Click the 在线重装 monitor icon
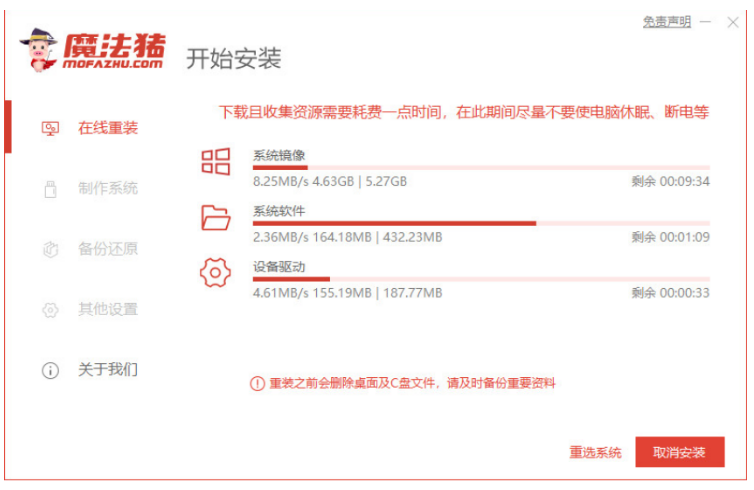This screenshot has width=754, height=490. point(50,128)
